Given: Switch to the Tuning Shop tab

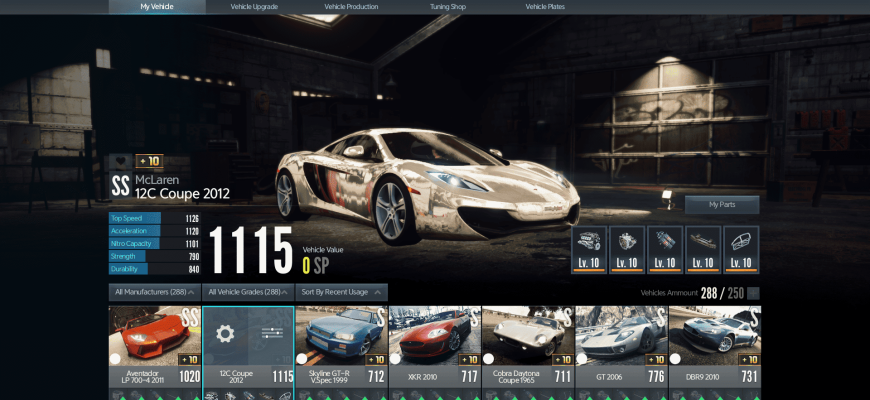Looking at the screenshot, I should pos(448,7).
